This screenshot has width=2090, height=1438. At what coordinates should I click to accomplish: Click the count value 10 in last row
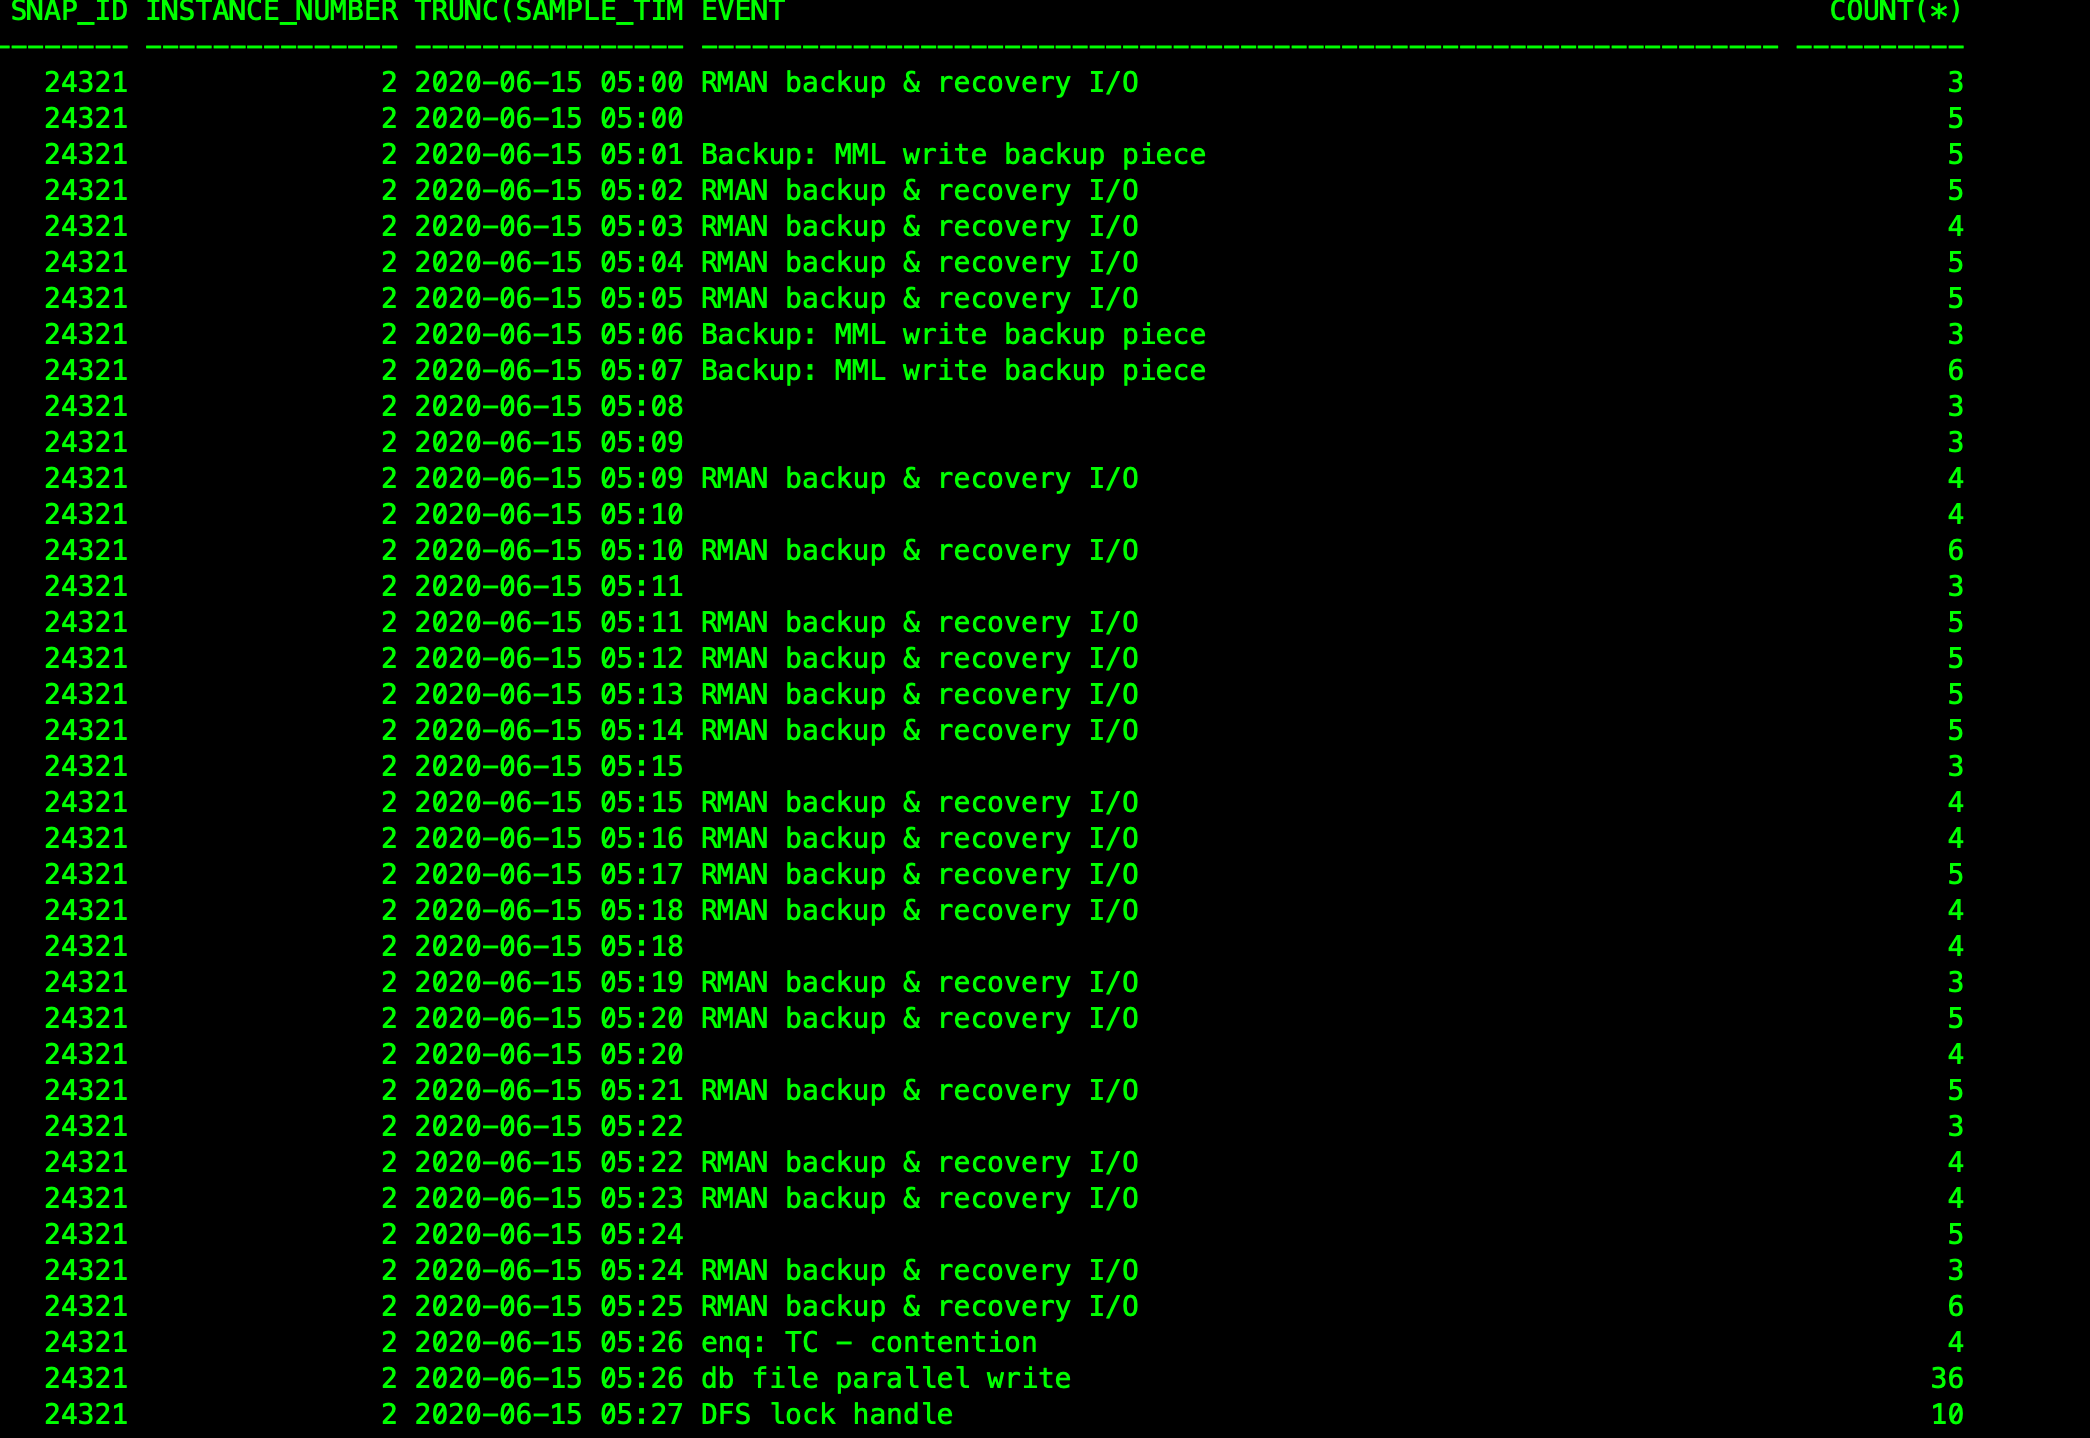pyautogui.click(x=1946, y=1414)
